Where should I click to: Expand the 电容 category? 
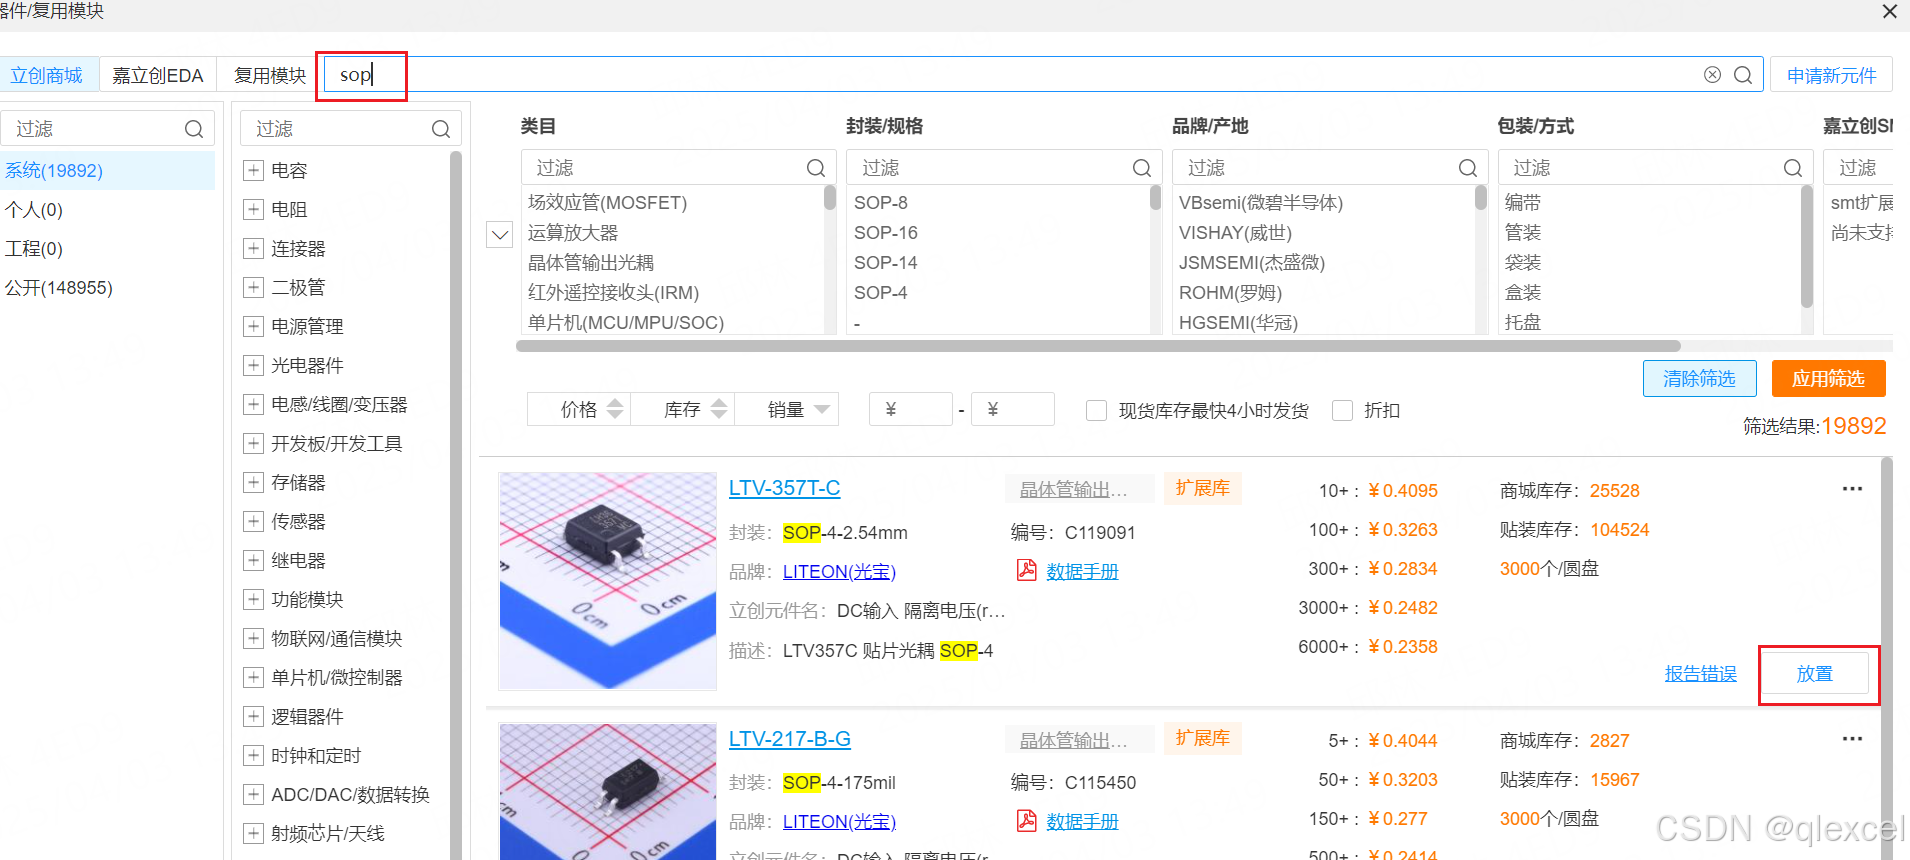tap(253, 170)
